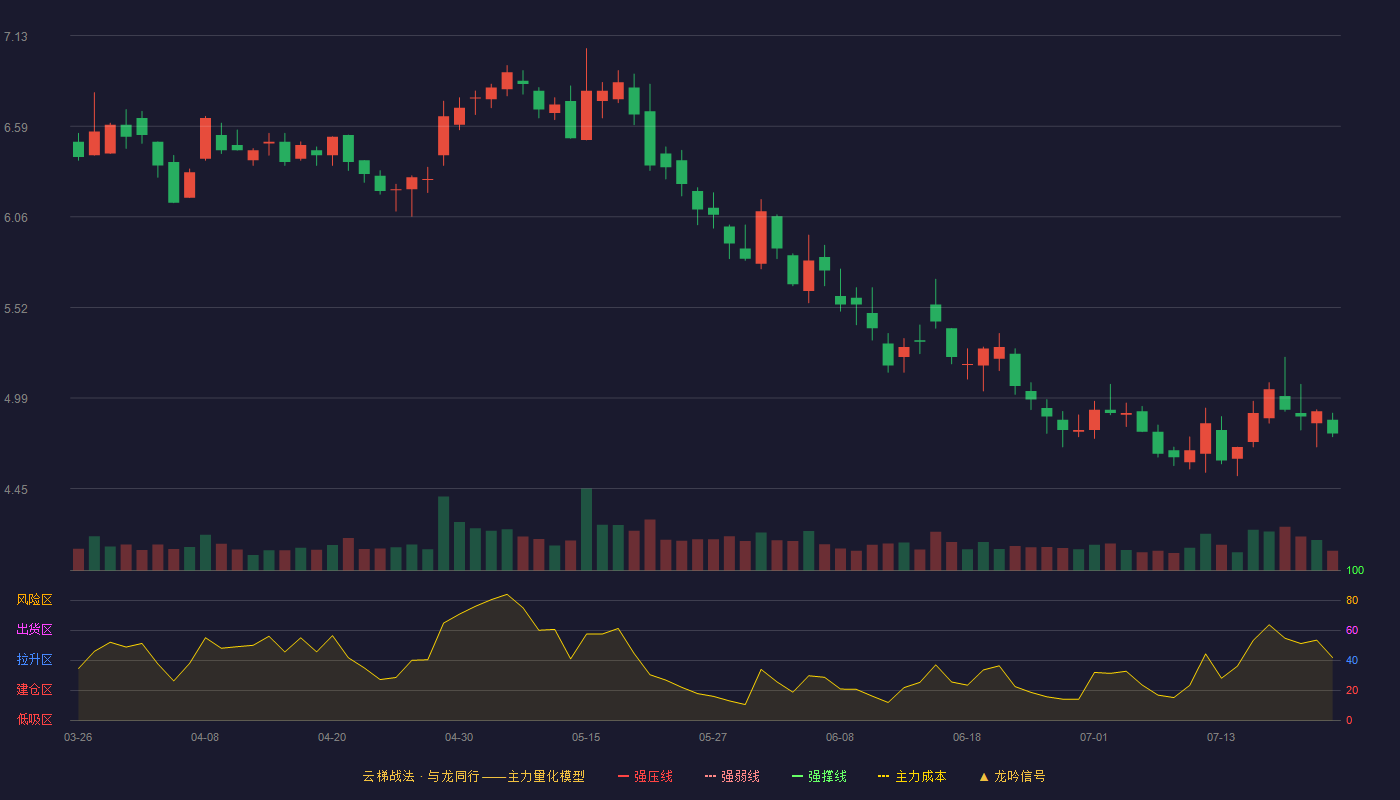The width and height of the screenshot is (1400, 800).
Task: Click the 05-15 date axis label
Action: [586, 737]
